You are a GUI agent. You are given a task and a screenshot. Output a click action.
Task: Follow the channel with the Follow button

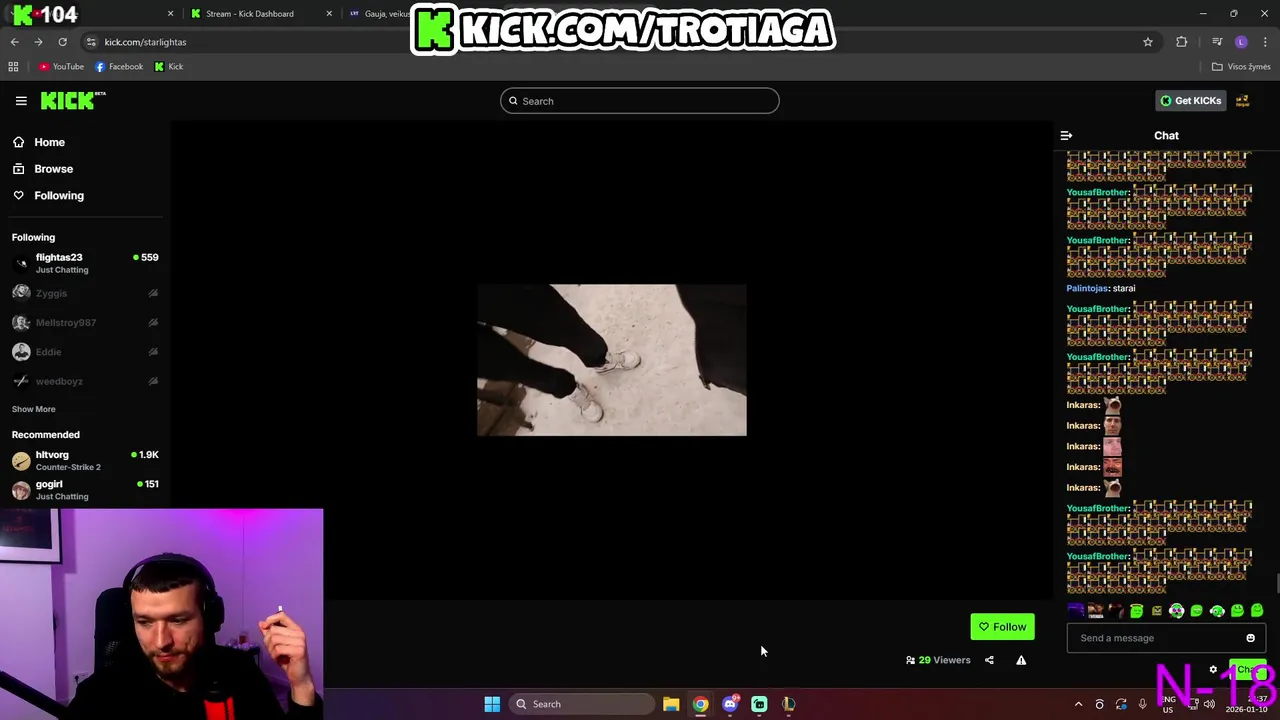1002,627
